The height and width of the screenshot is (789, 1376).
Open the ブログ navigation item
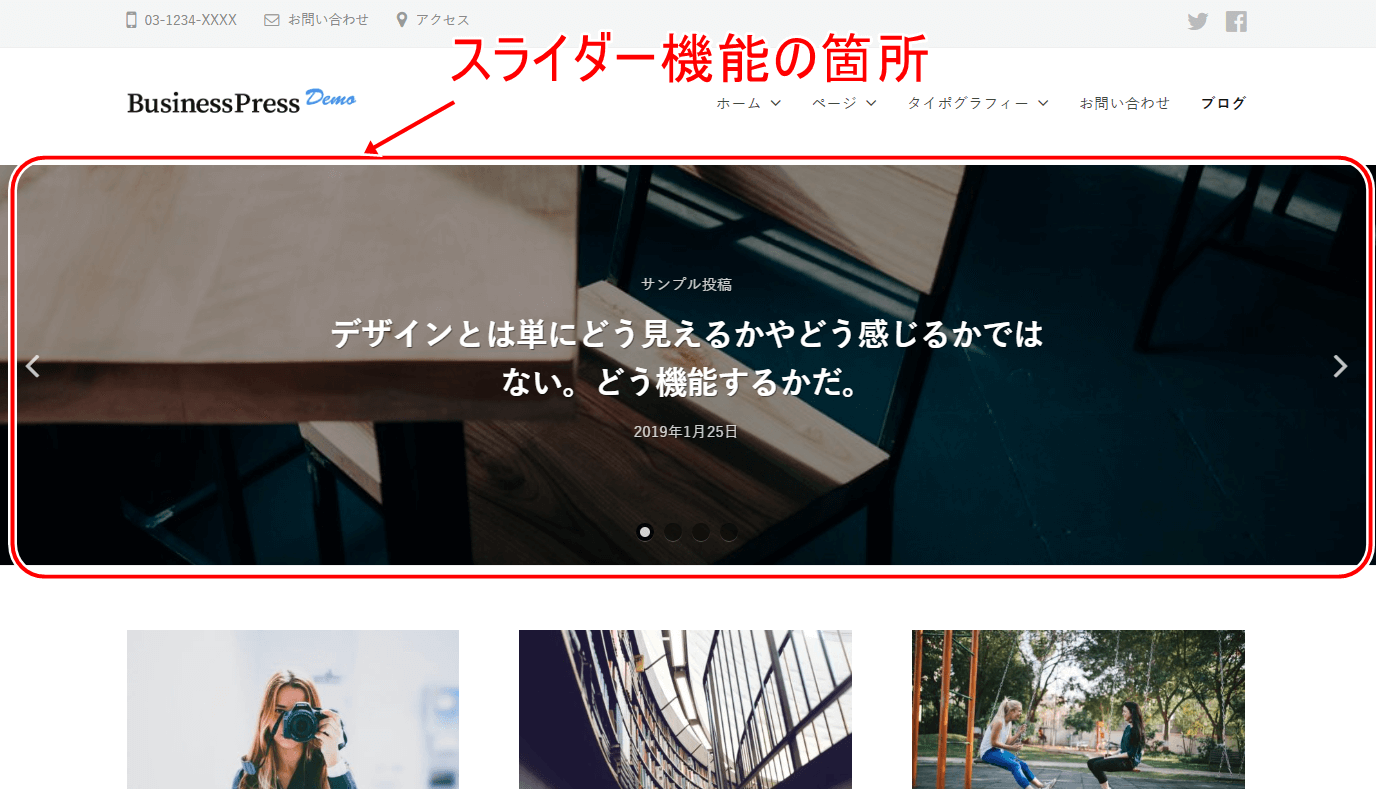point(1223,103)
